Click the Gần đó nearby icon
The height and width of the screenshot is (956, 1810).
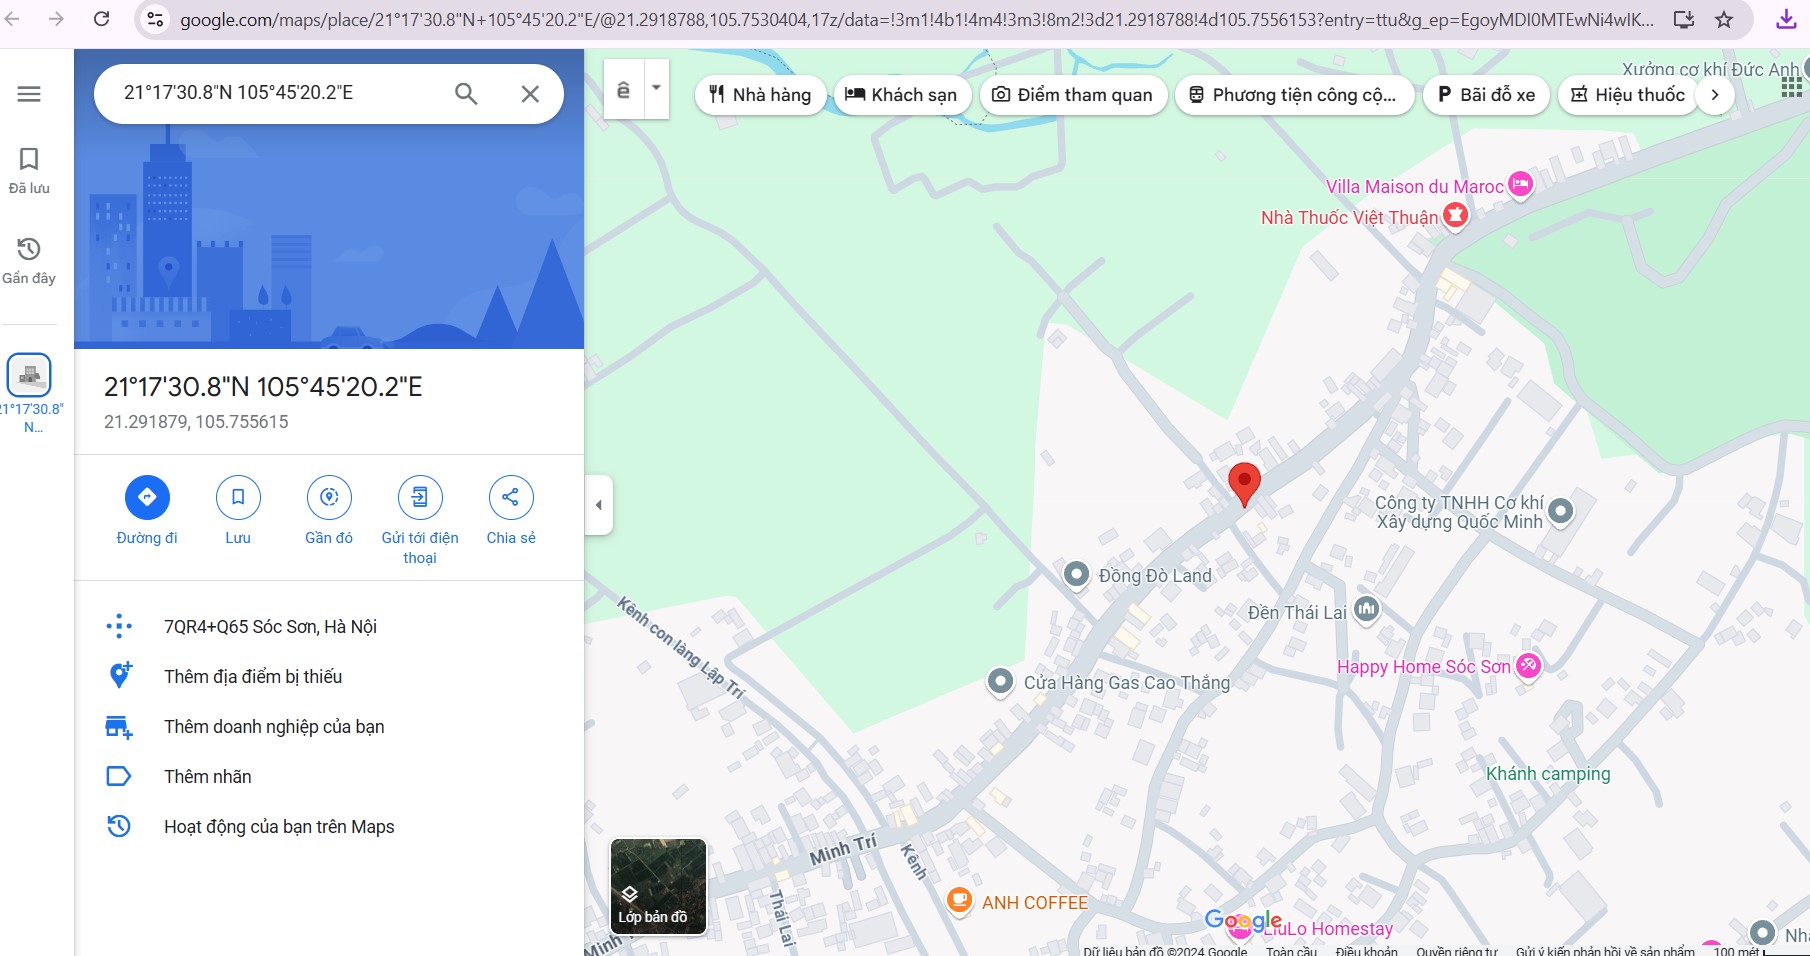(329, 497)
